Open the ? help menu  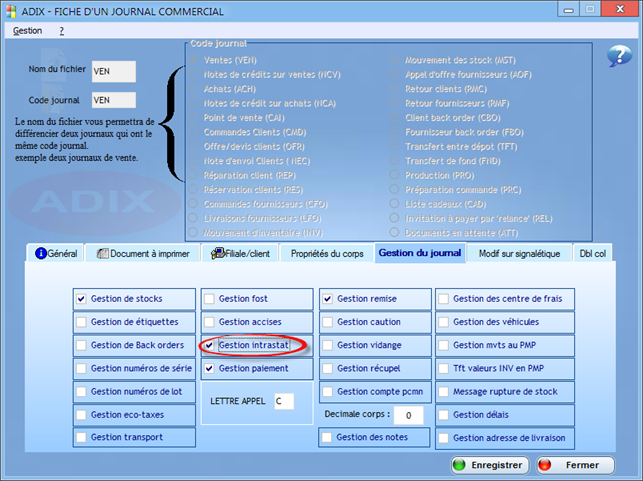61,31
